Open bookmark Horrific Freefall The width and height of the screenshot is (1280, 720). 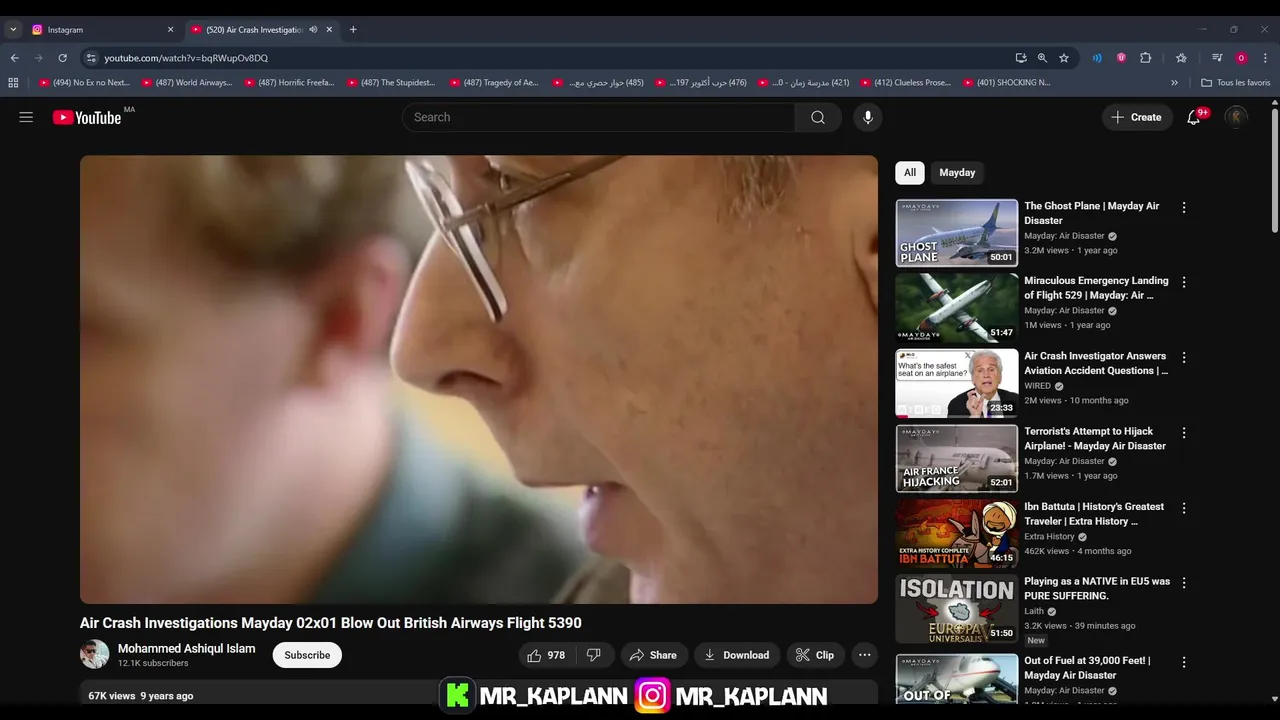[289, 83]
